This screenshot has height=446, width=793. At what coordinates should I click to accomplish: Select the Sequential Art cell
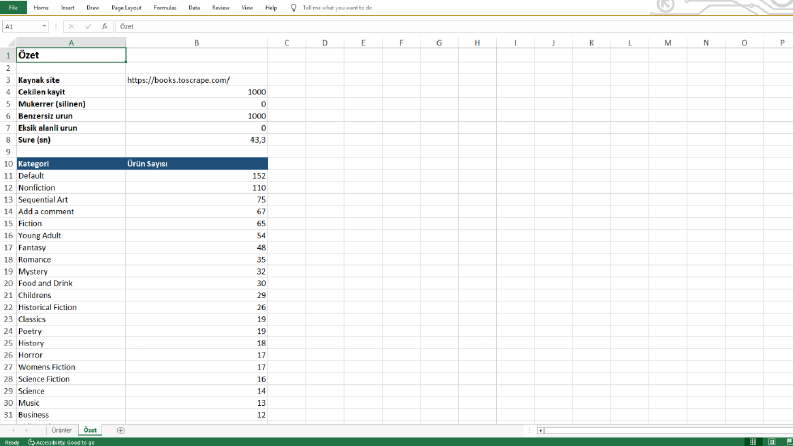click(x=71, y=200)
